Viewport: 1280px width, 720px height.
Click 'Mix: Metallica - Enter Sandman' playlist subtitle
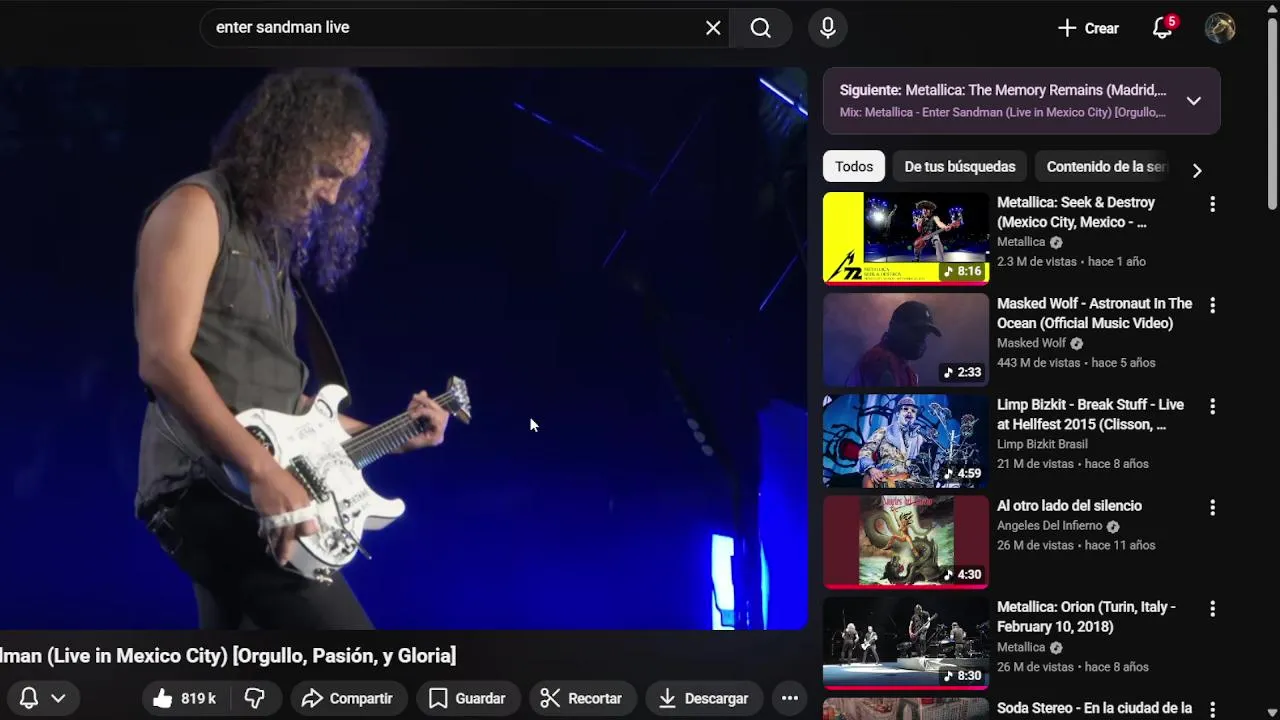1003,112
